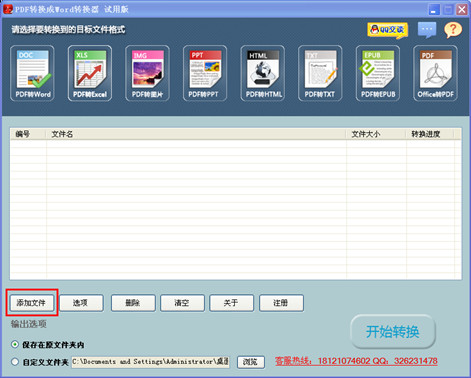The width and height of the screenshot is (471, 378).
Task: Choose the PDF转图片 image format icon
Action: (147, 73)
